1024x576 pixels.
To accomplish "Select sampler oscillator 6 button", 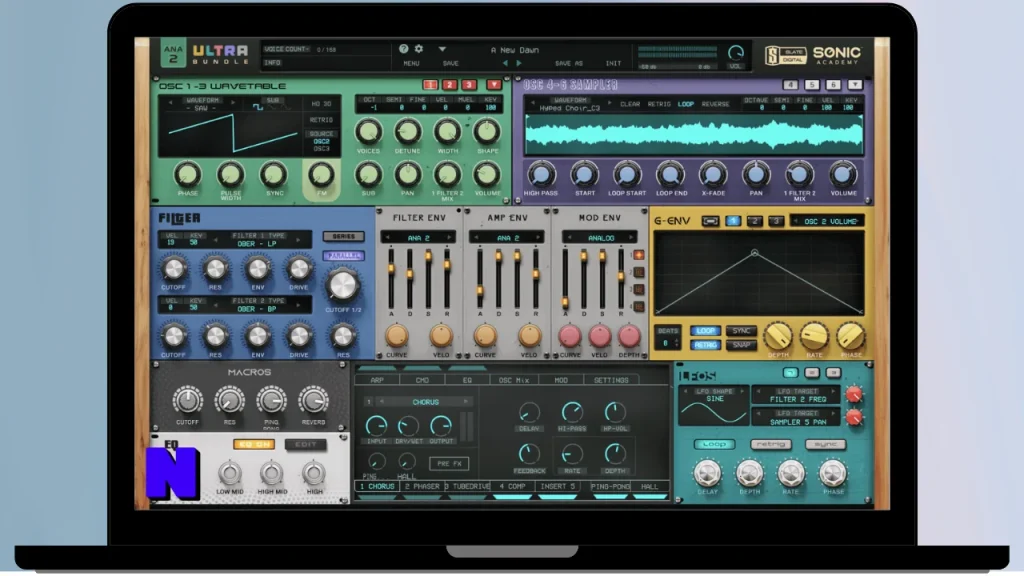I will click(833, 85).
